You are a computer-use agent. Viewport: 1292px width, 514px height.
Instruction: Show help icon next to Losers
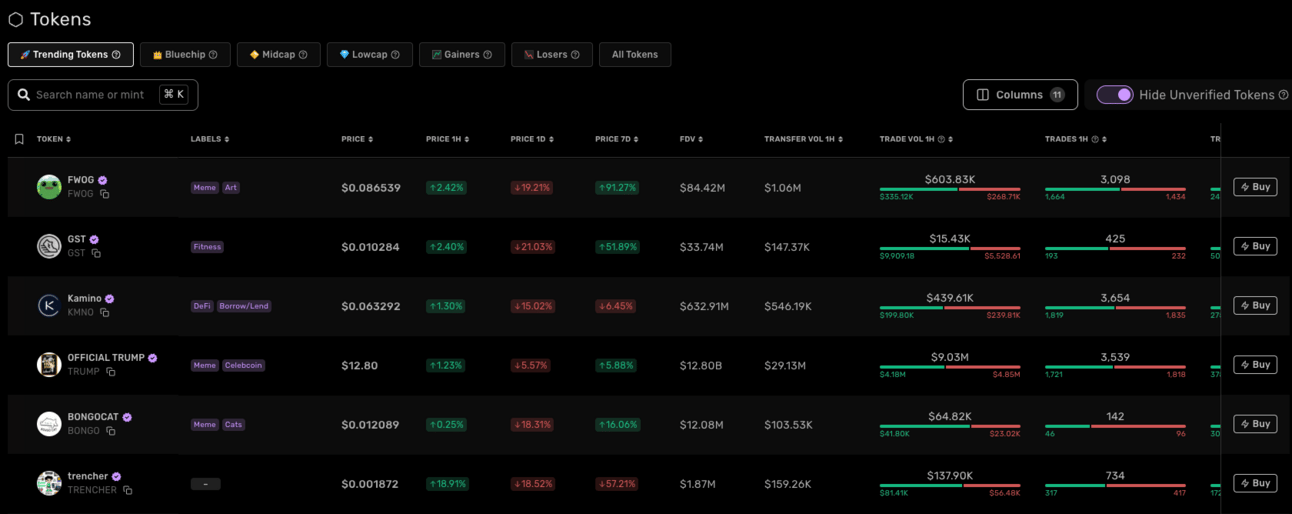[575, 55]
